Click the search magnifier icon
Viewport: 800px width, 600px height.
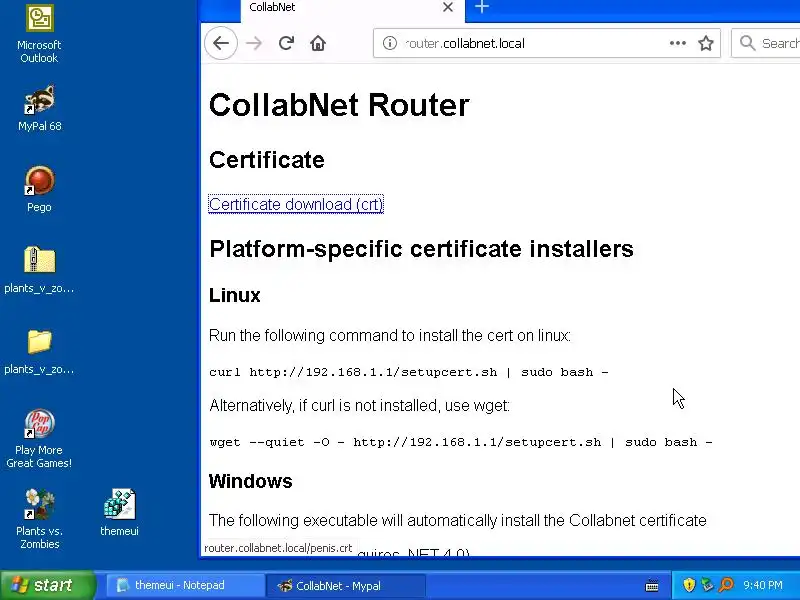point(747,43)
